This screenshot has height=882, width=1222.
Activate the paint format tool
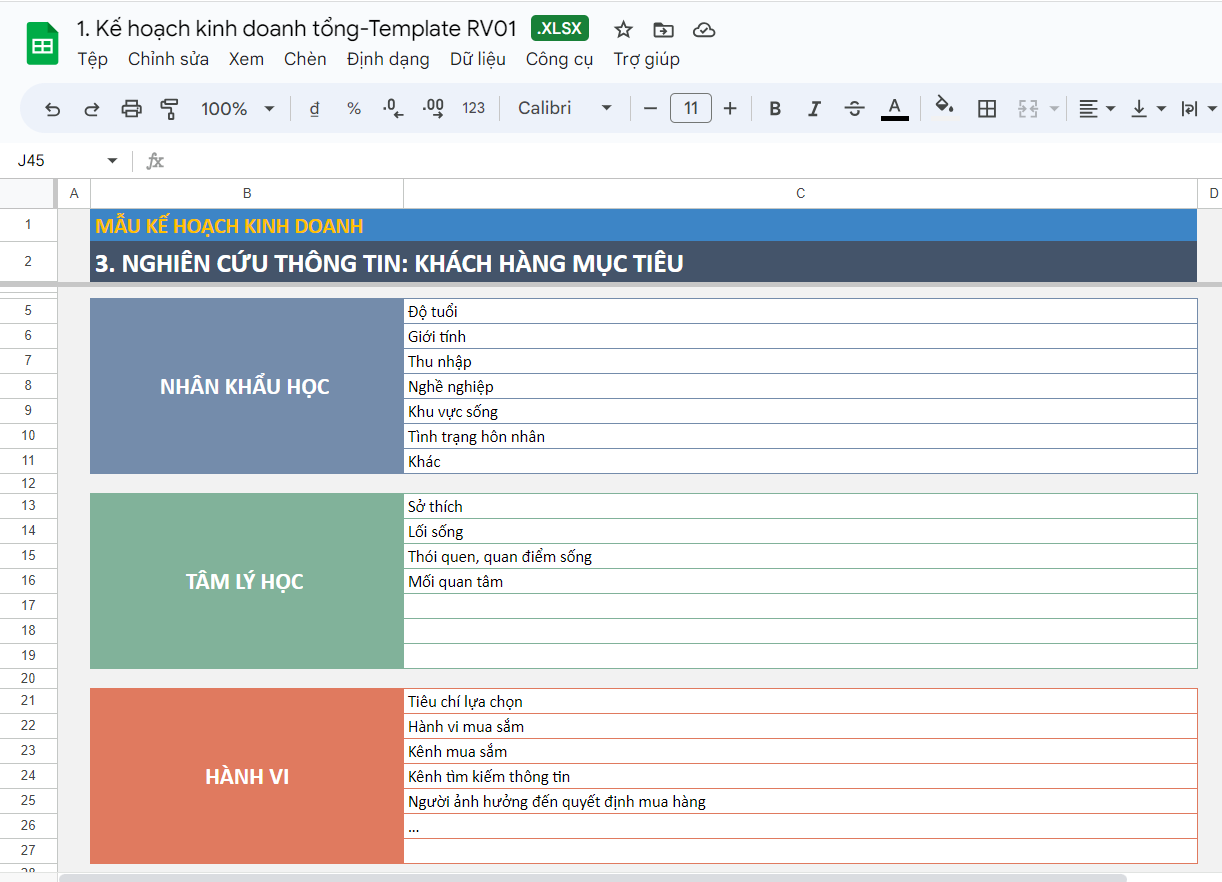coord(169,108)
